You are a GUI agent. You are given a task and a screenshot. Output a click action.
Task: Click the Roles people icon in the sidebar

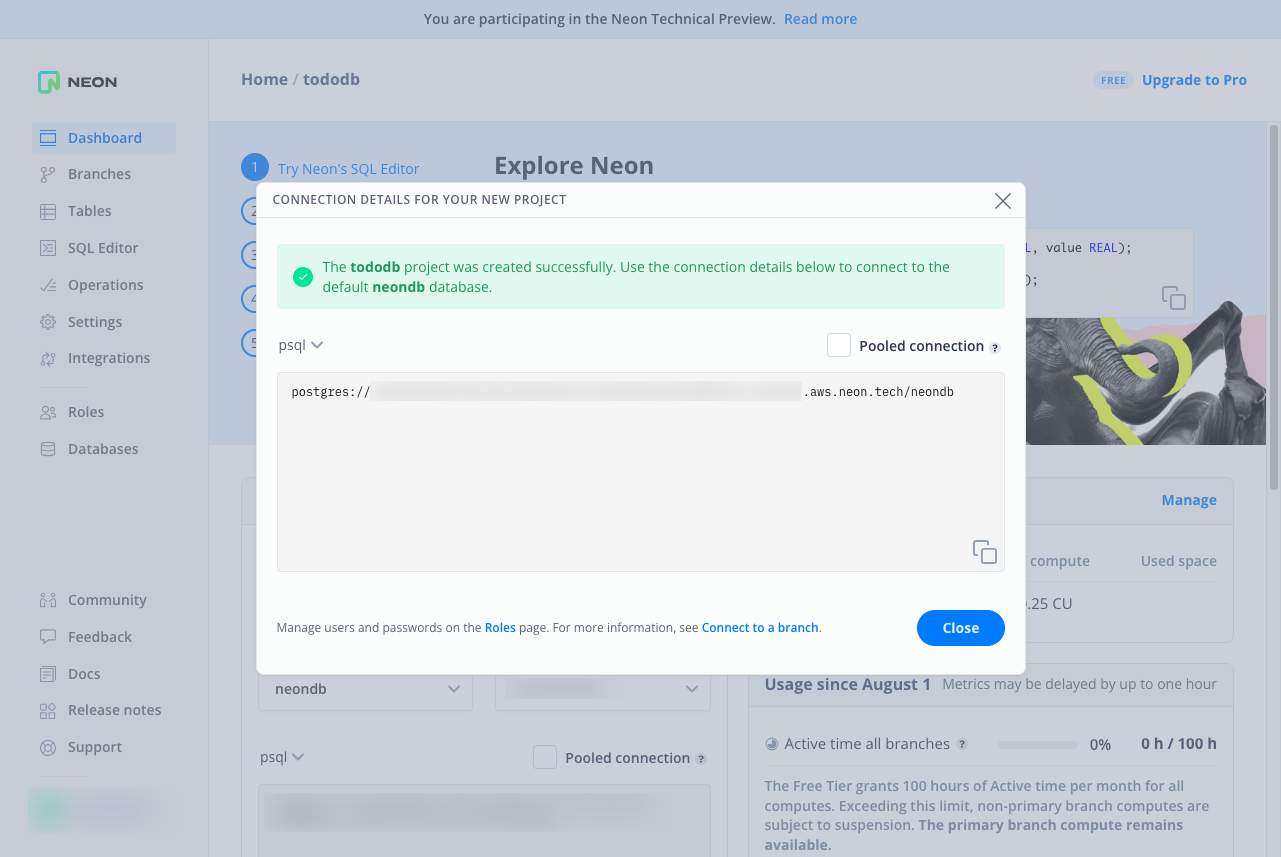click(48, 412)
